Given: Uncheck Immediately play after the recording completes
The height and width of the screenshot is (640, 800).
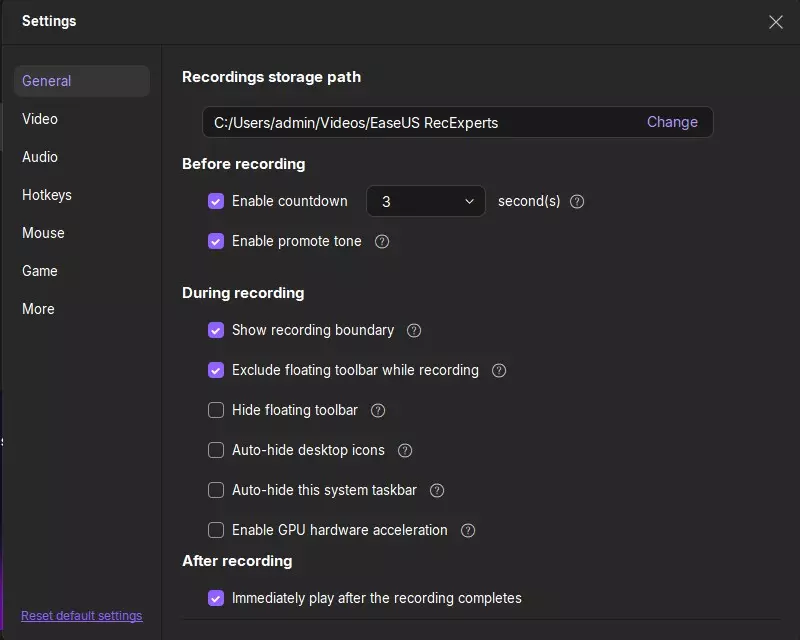Looking at the screenshot, I should 216,598.
